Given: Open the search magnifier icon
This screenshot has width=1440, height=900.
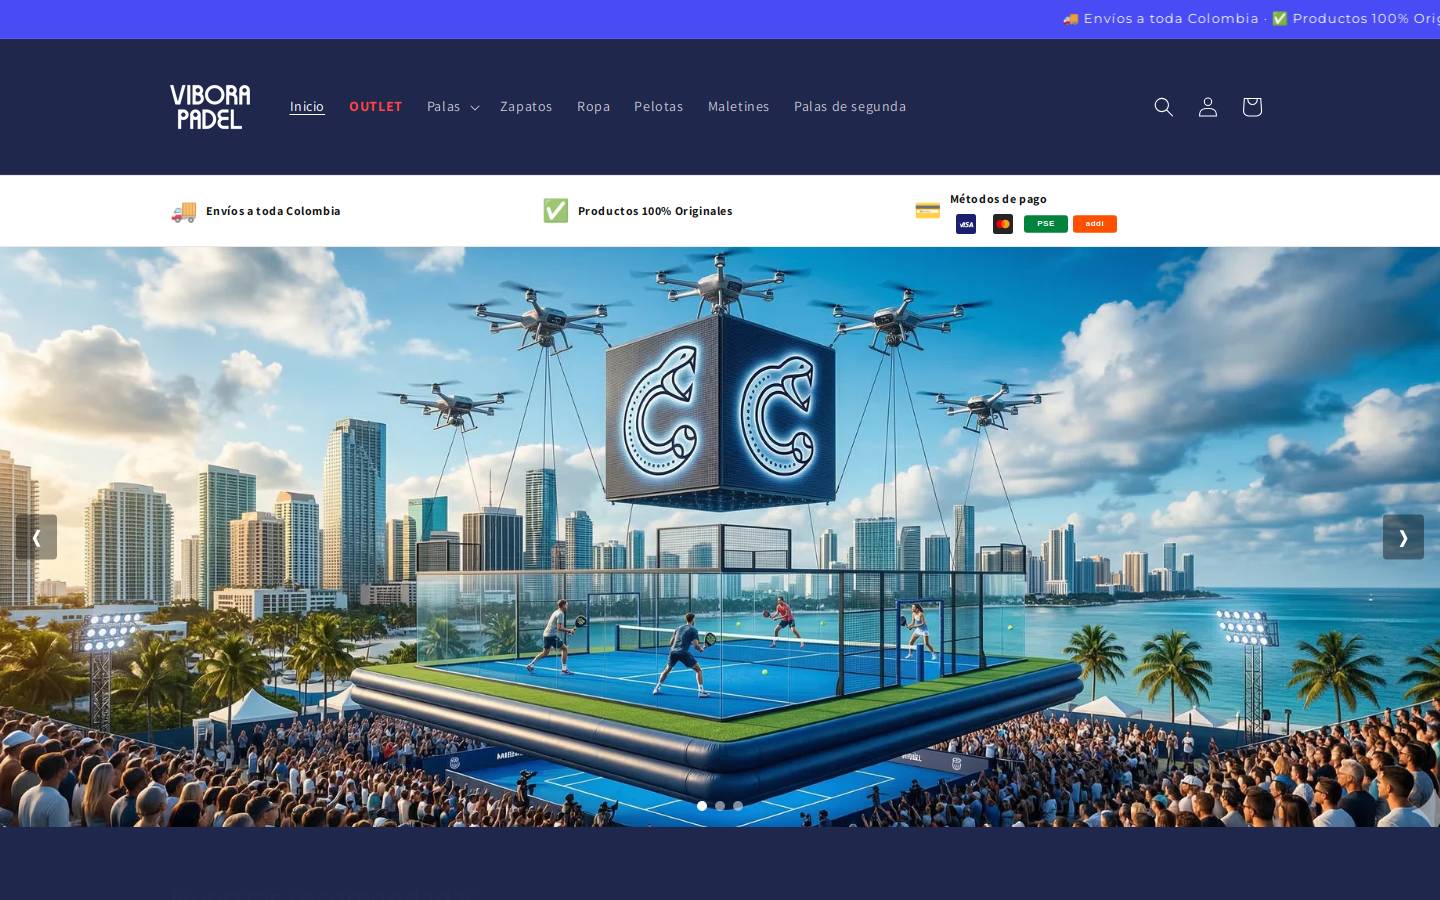Looking at the screenshot, I should (1163, 107).
